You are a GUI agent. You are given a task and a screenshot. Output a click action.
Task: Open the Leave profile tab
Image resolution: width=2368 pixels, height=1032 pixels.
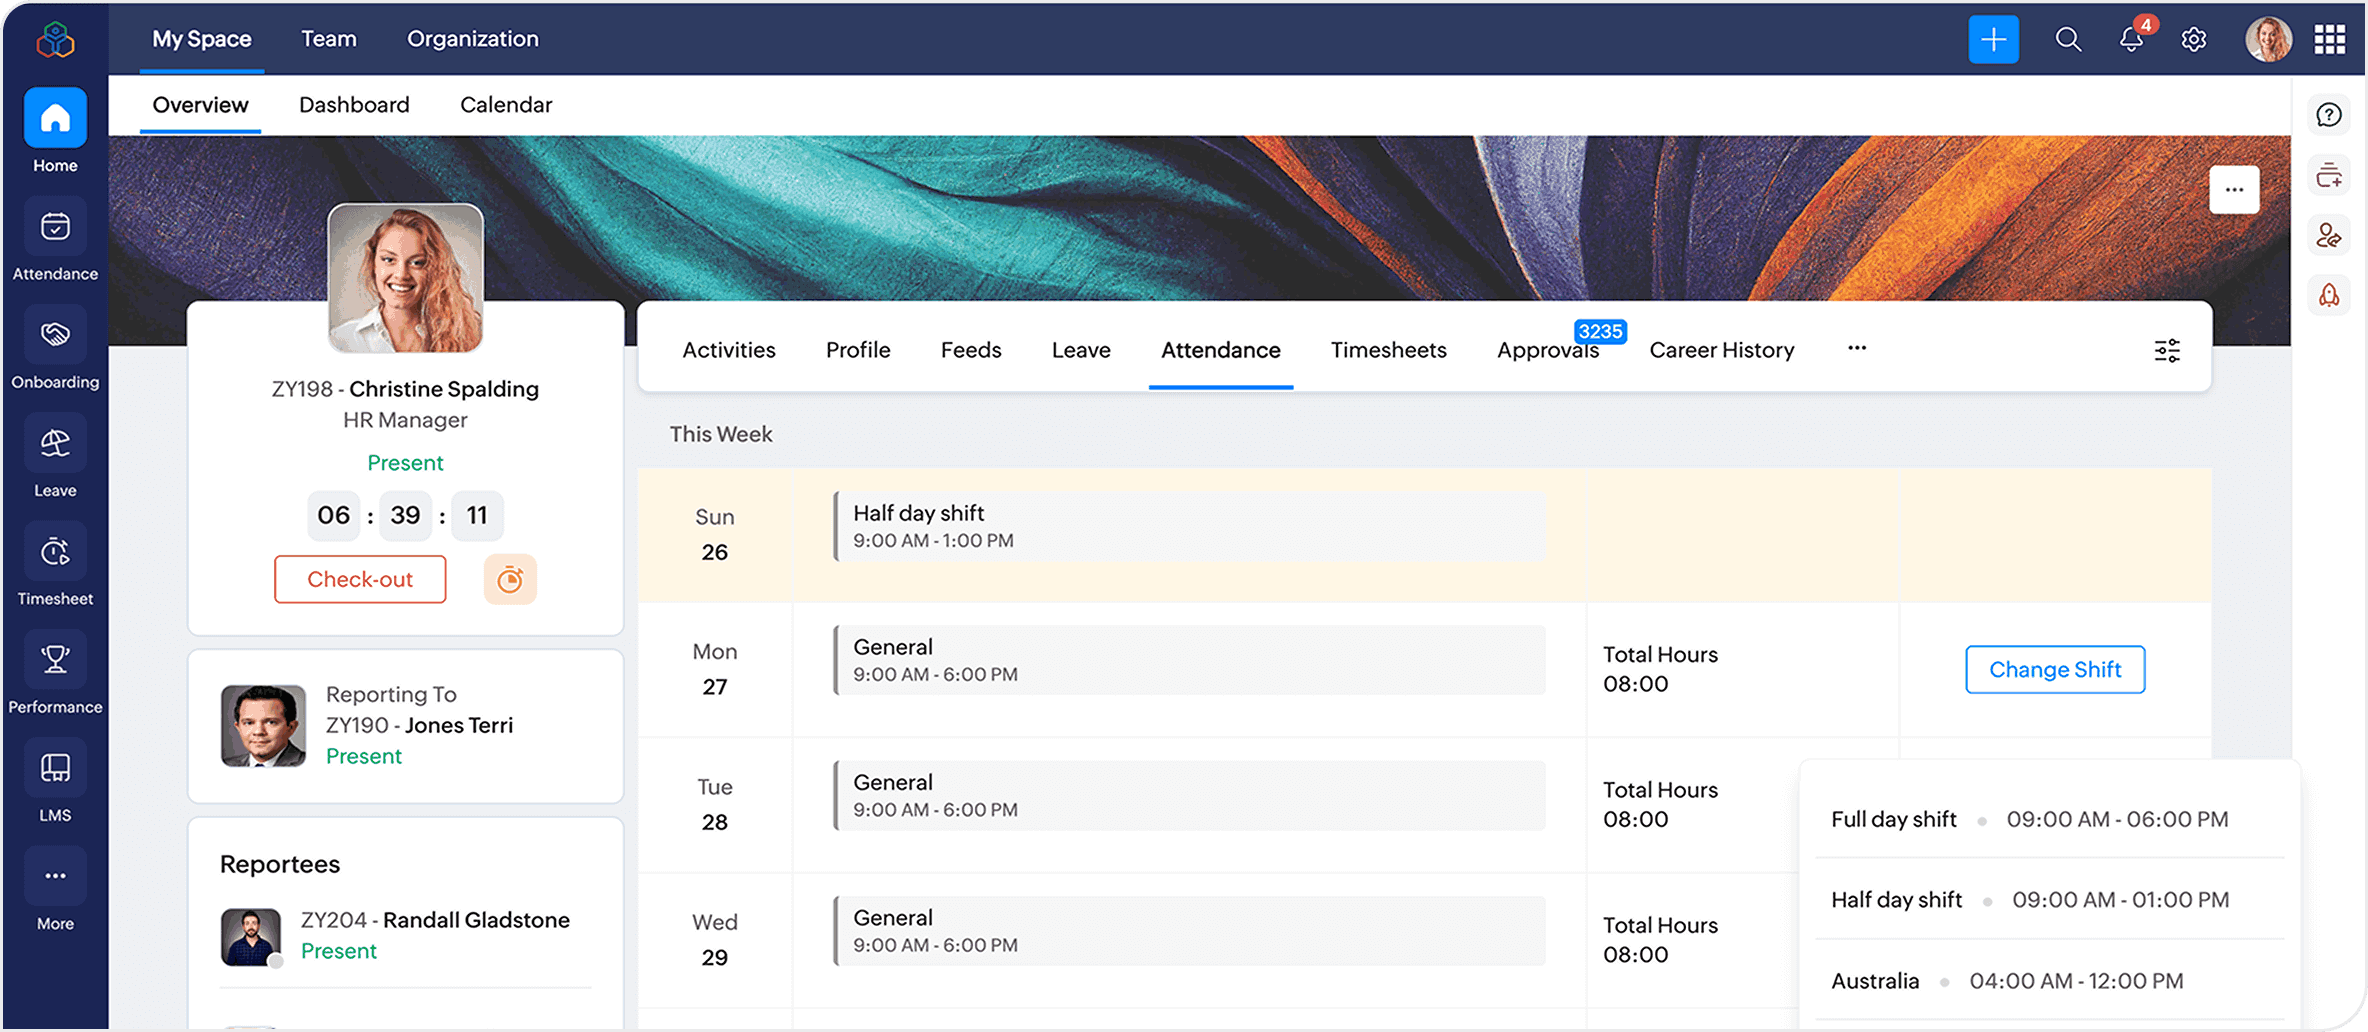pyautogui.click(x=1081, y=350)
